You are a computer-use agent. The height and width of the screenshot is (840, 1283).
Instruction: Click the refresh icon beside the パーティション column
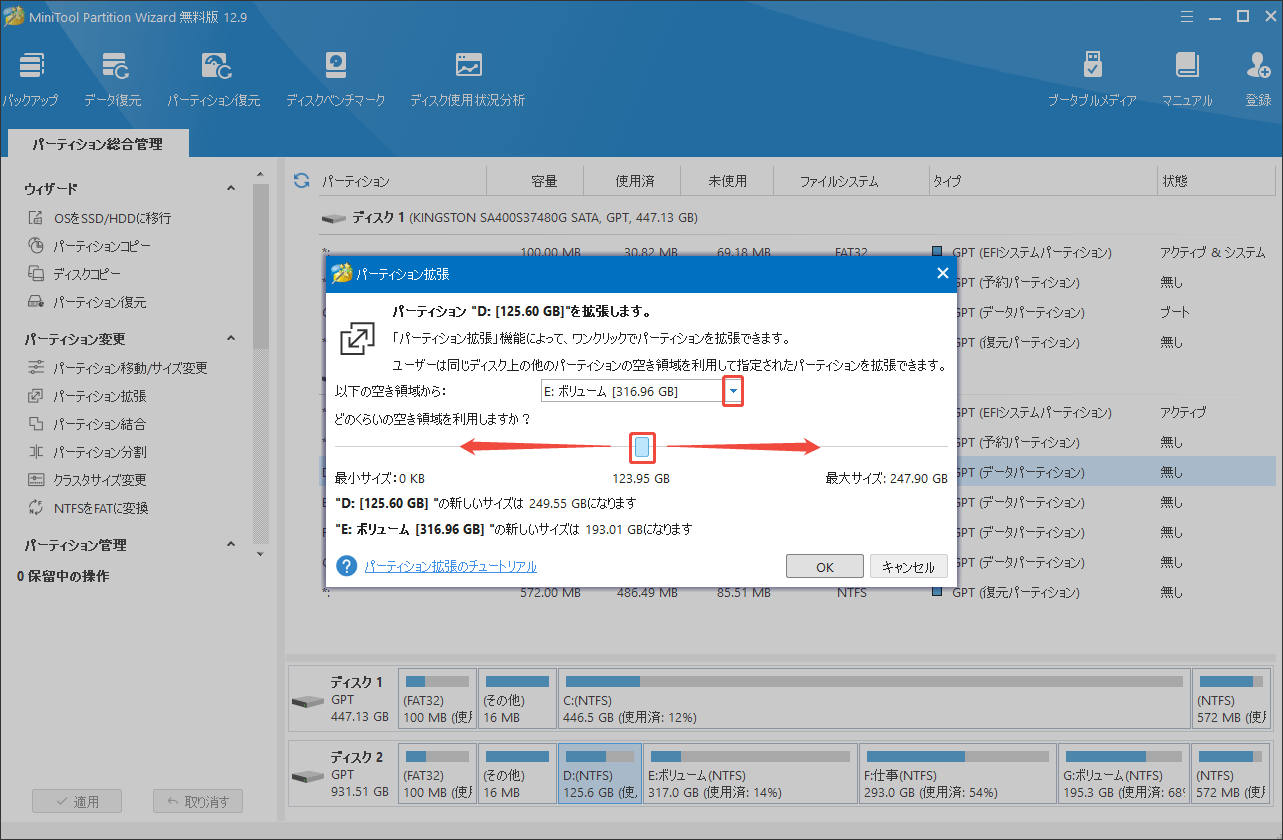301,181
